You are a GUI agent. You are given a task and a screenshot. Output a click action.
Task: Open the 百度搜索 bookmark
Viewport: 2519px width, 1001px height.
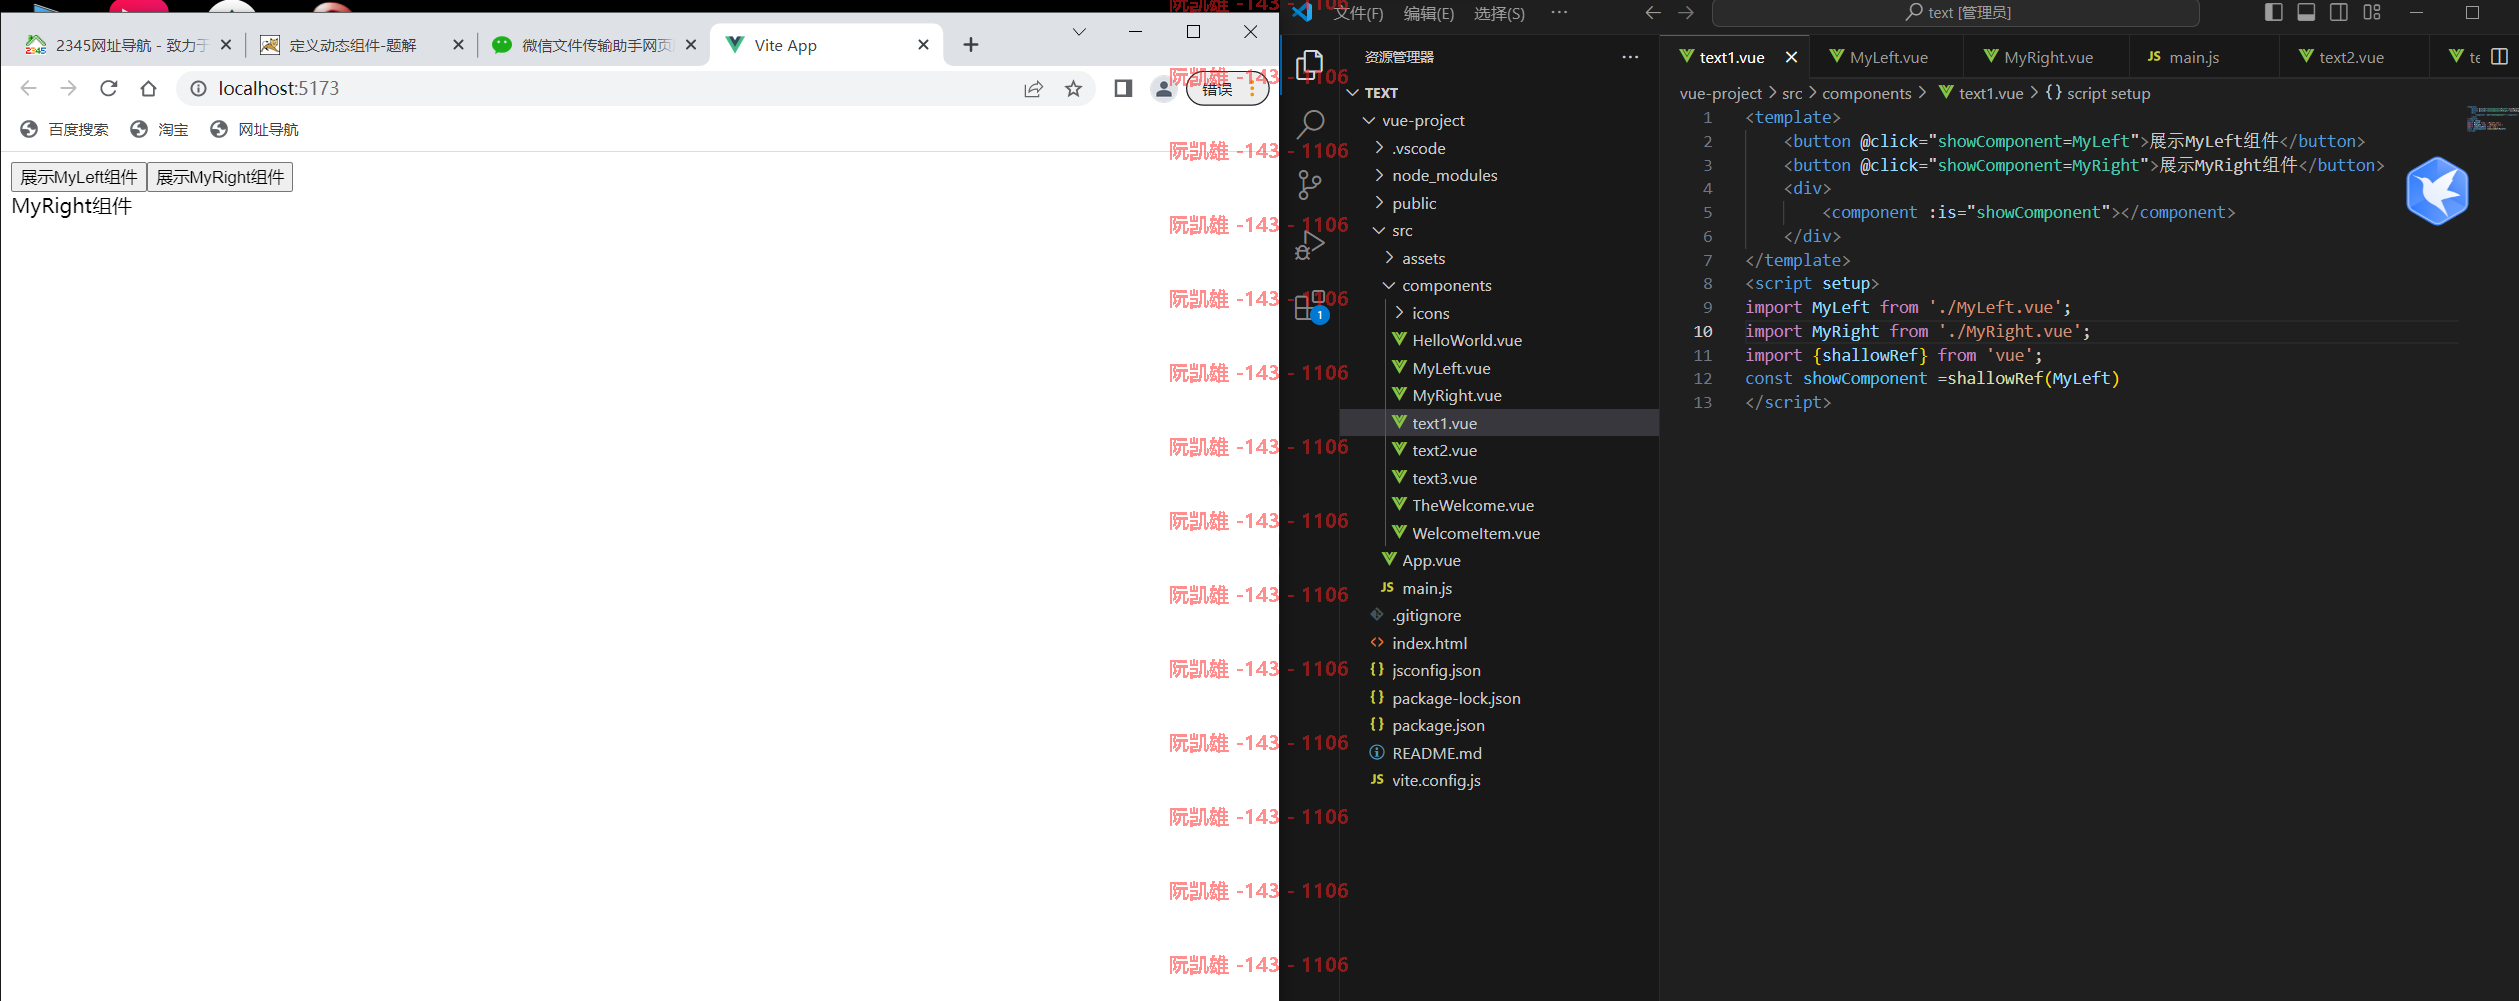point(65,129)
